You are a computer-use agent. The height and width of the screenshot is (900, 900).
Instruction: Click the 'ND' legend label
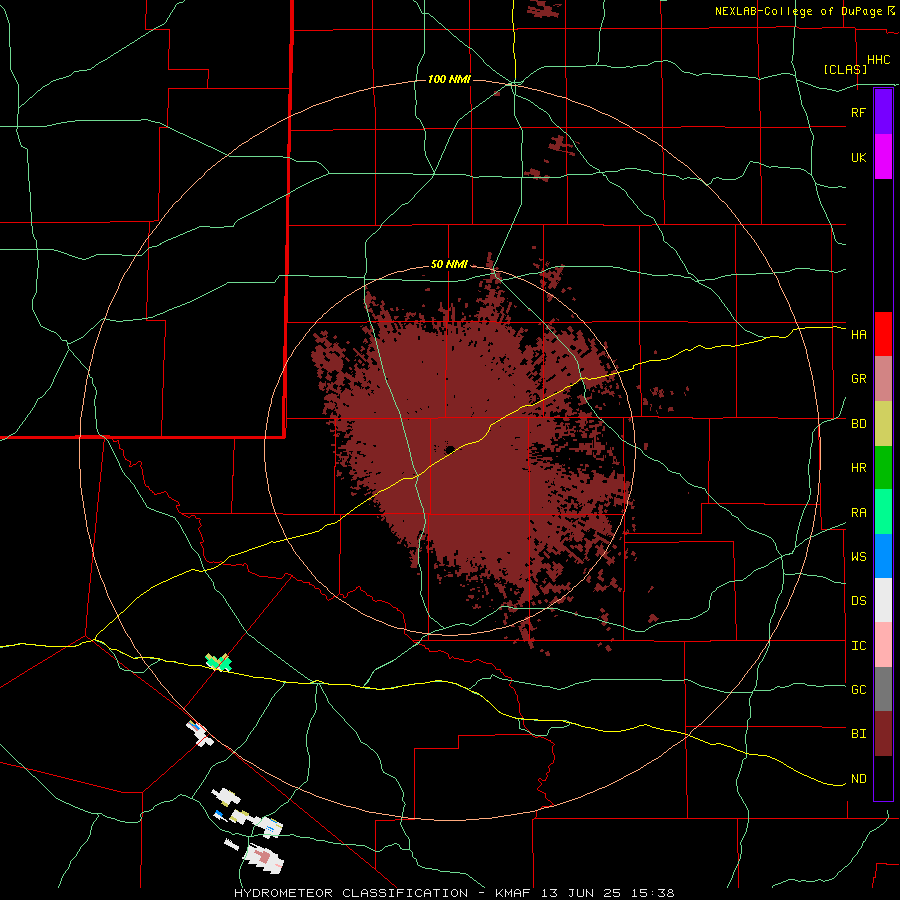pos(858,779)
